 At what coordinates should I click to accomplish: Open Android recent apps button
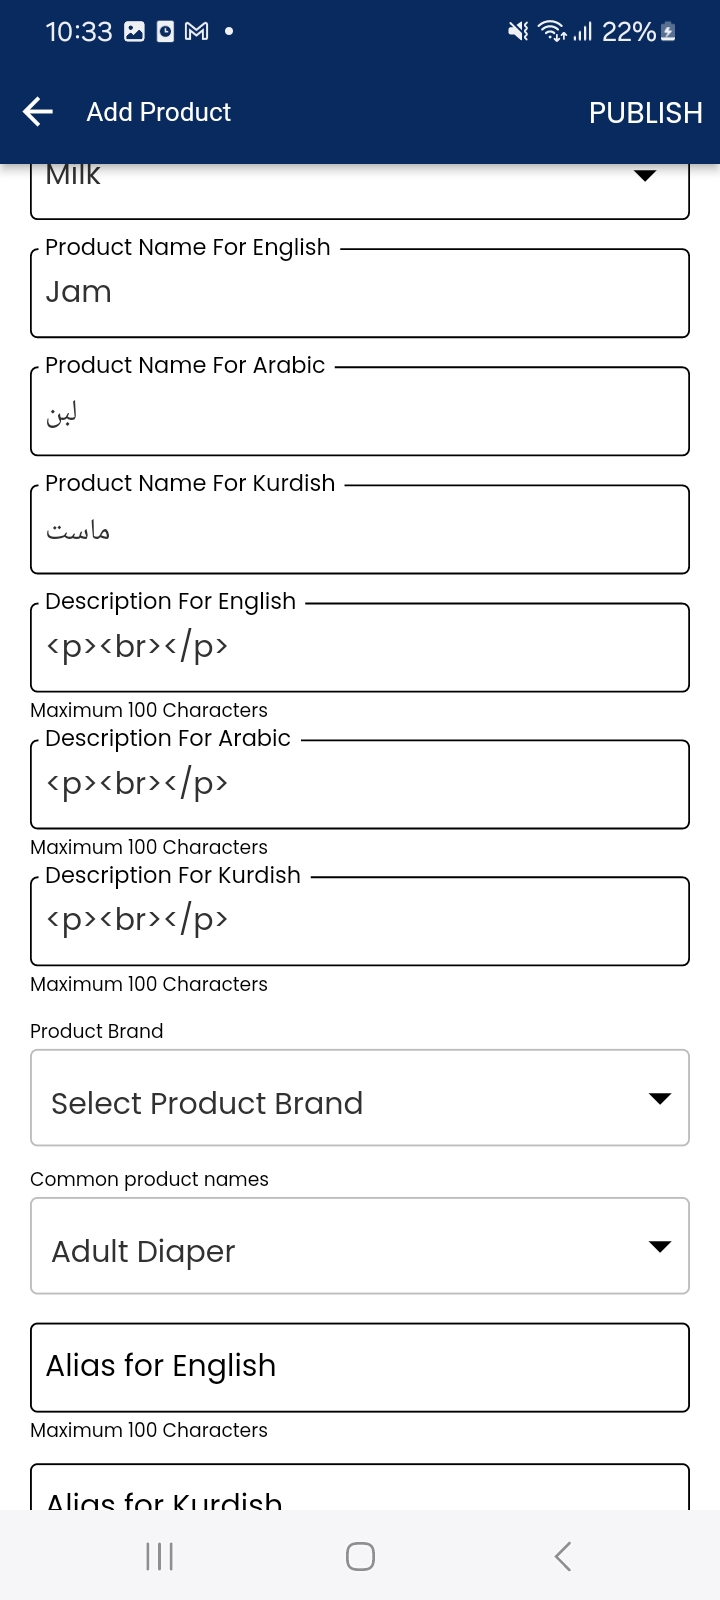[x=159, y=1556]
